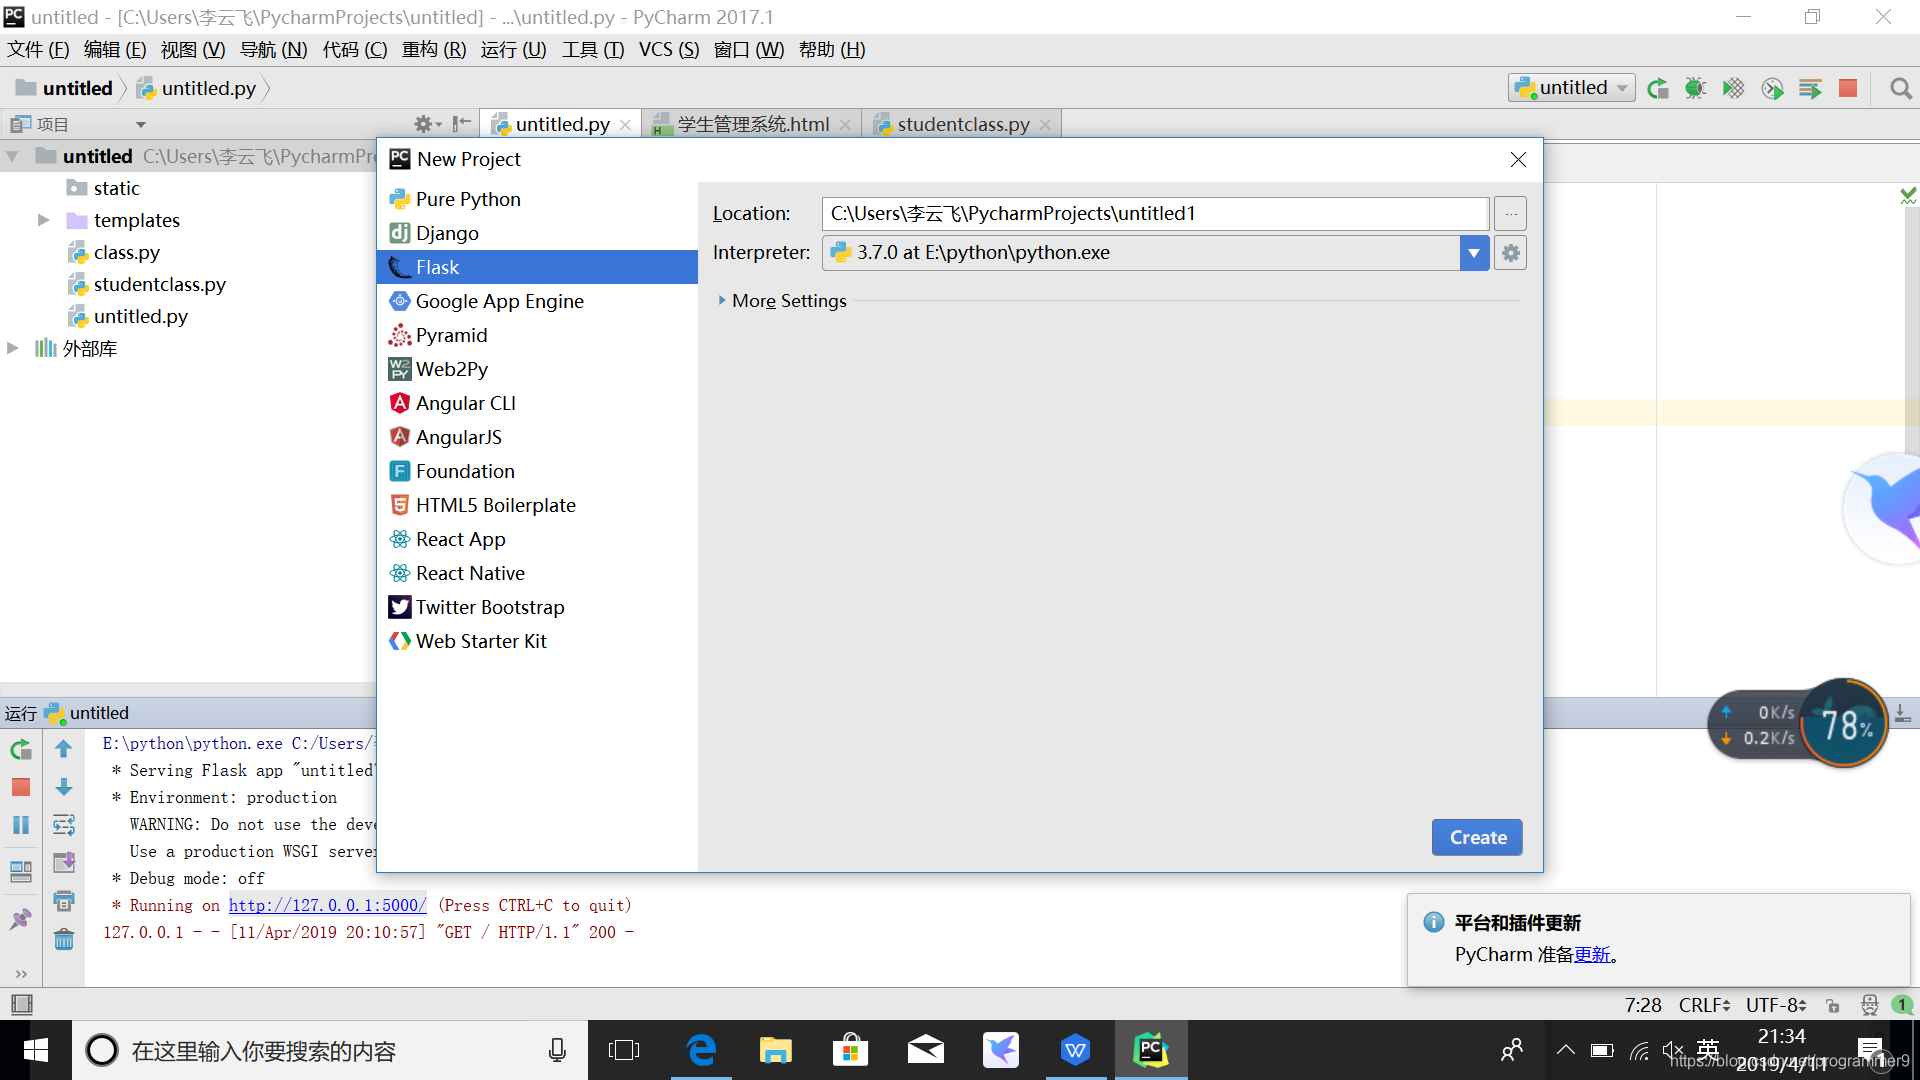Screen dimensions: 1920x1080
Task: Click tool window quick access icon in status bar
Action: coord(21,1004)
